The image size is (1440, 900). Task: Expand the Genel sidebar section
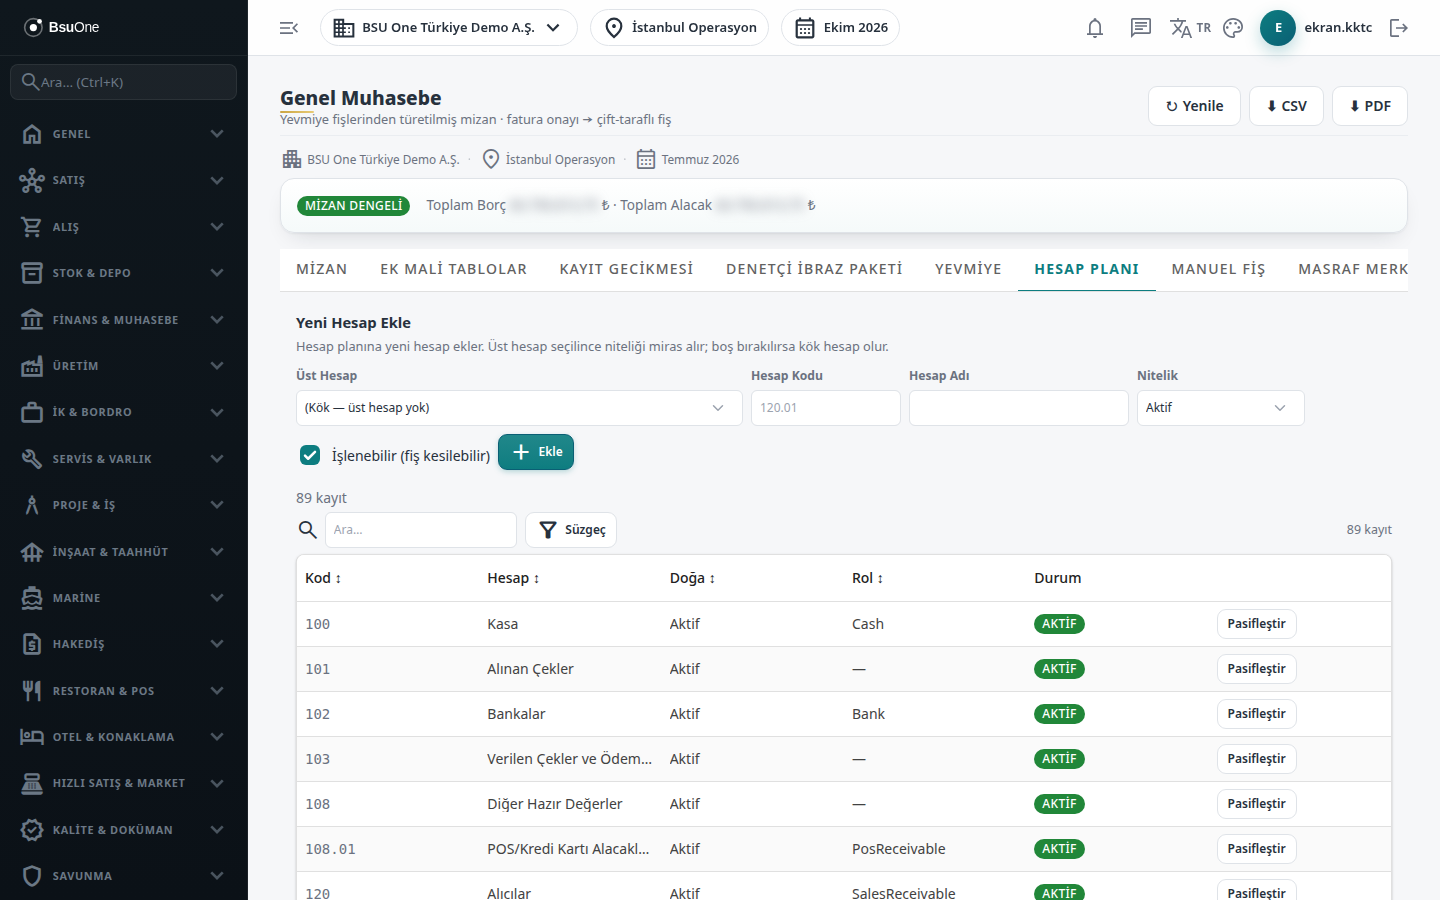tap(124, 134)
